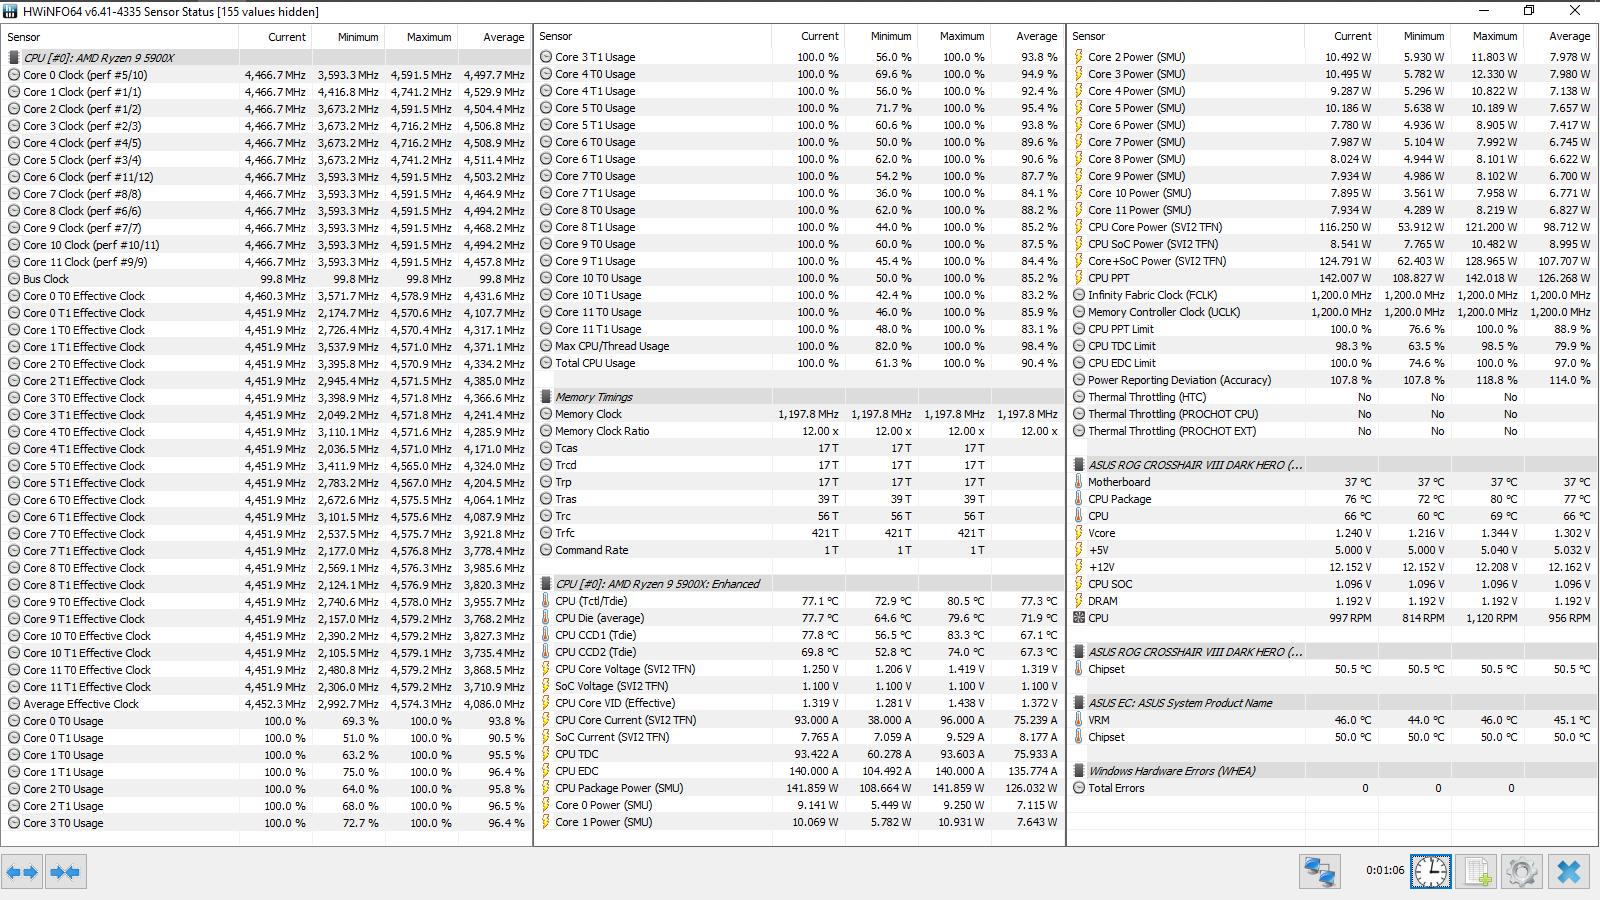1600x900 pixels.
Task: Select the CPU fan icon in motherboard section
Action: pyautogui.click(x=1078, y=618)
